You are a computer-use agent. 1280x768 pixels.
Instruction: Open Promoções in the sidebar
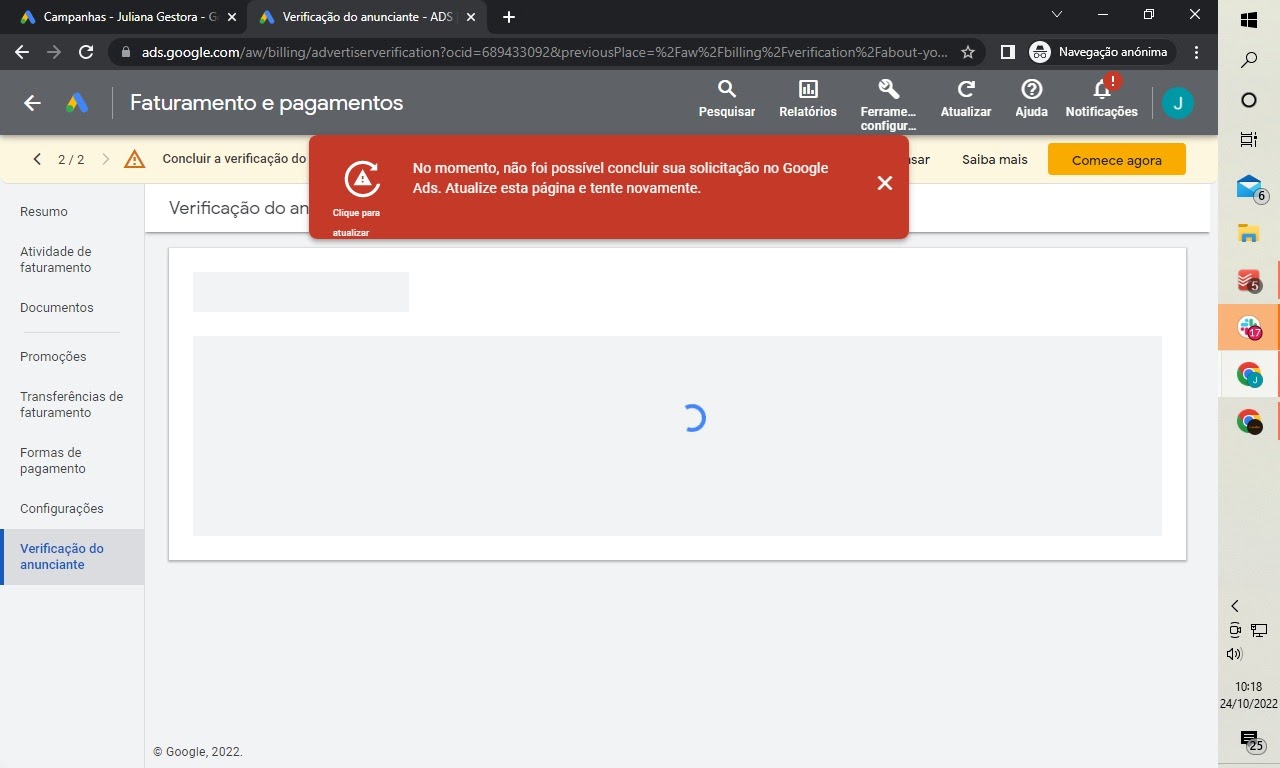pyautogui.click(x=53, y=357)
